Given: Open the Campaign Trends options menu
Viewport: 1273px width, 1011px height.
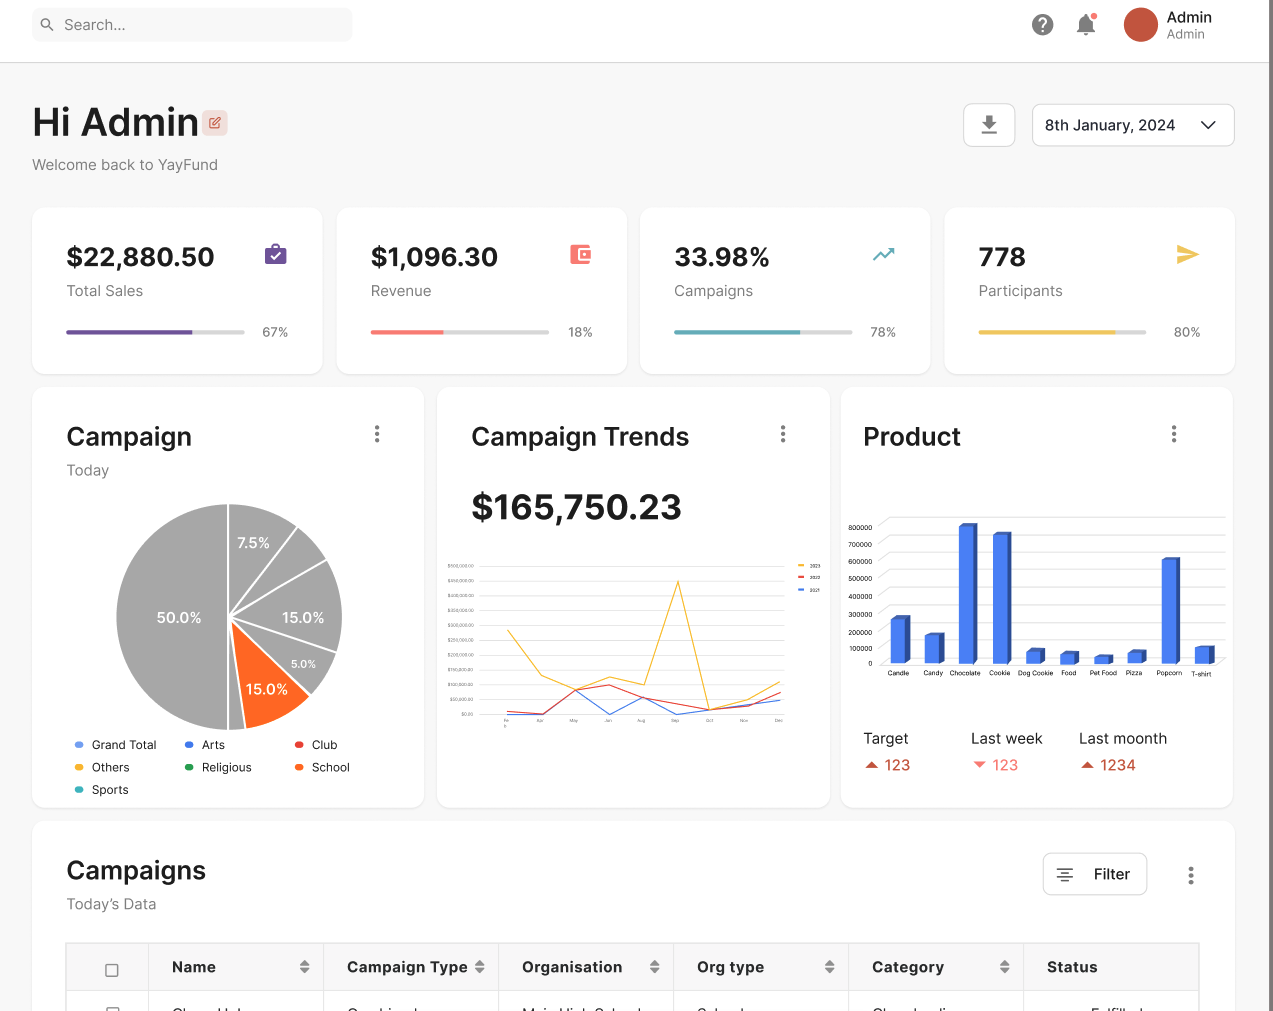Looking at the screenshot, I should [783, 434].
